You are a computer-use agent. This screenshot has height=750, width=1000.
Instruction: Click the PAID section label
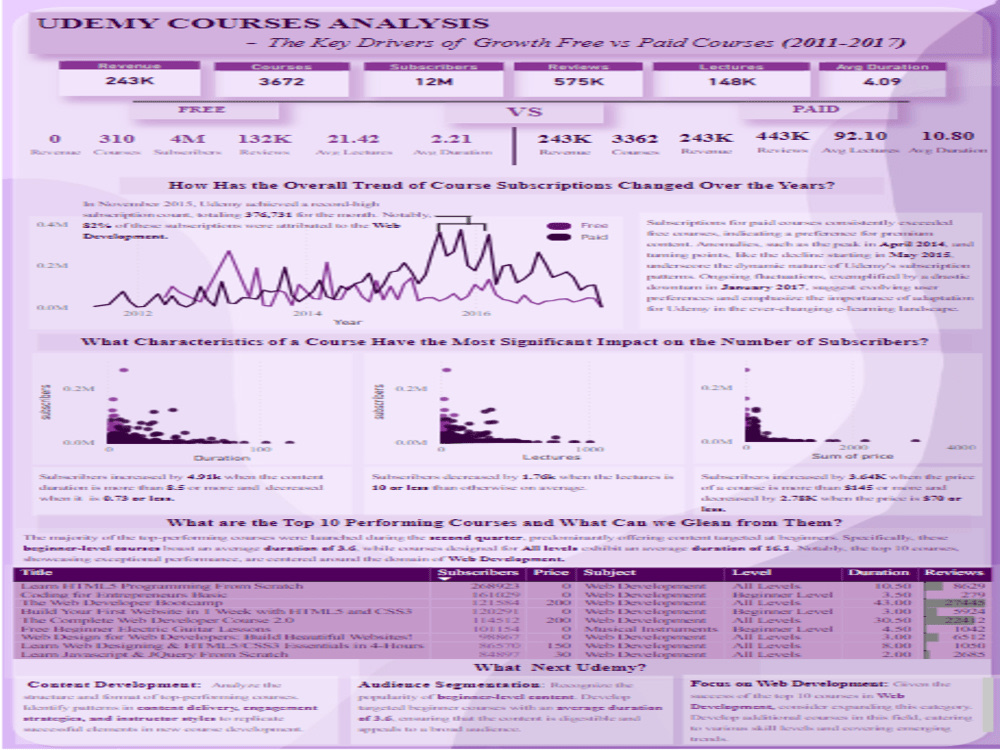816,109
